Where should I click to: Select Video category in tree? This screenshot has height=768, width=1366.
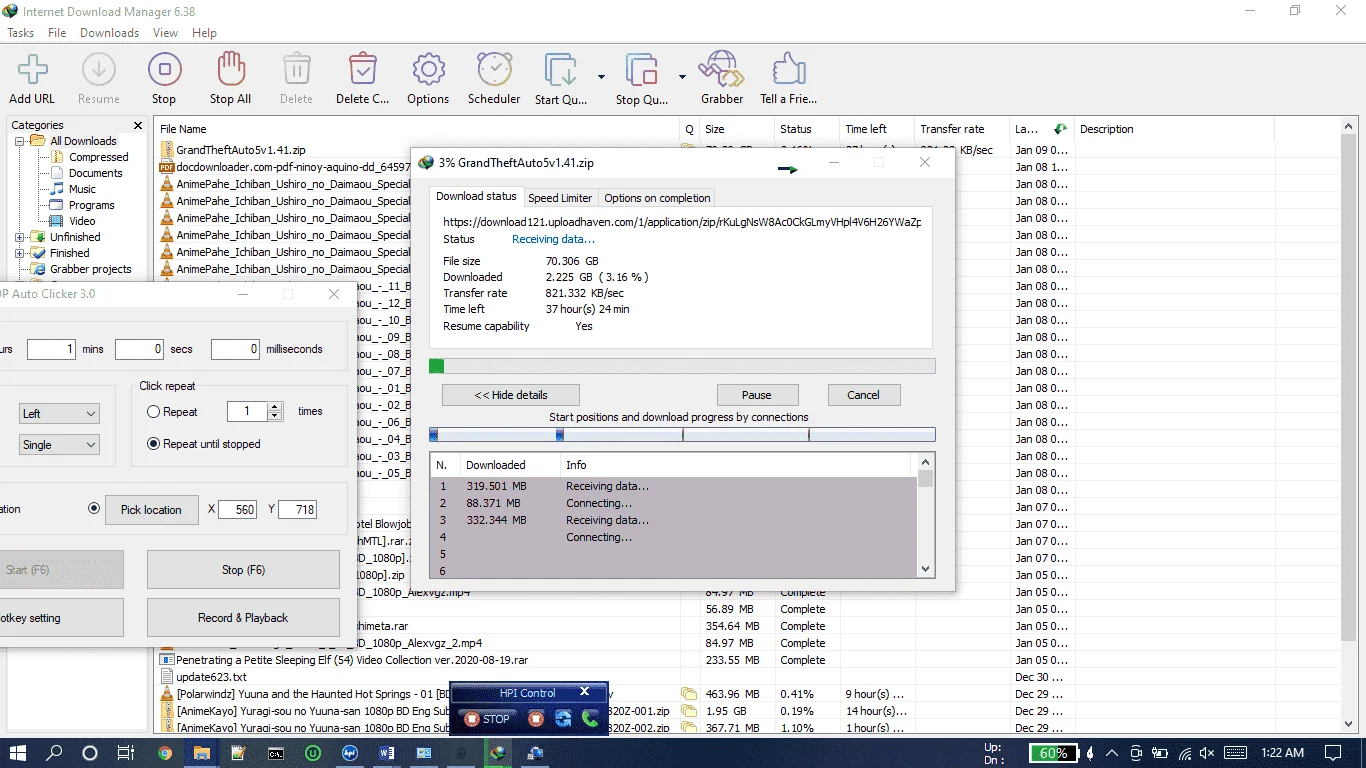coord(82,221)
